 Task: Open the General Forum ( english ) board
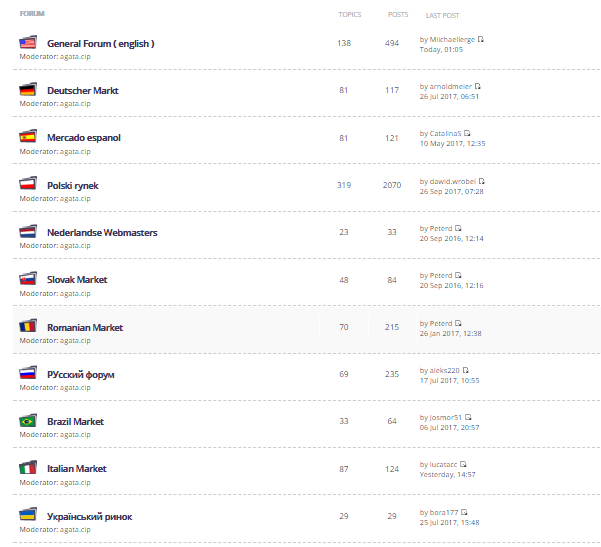click(100, 44)
